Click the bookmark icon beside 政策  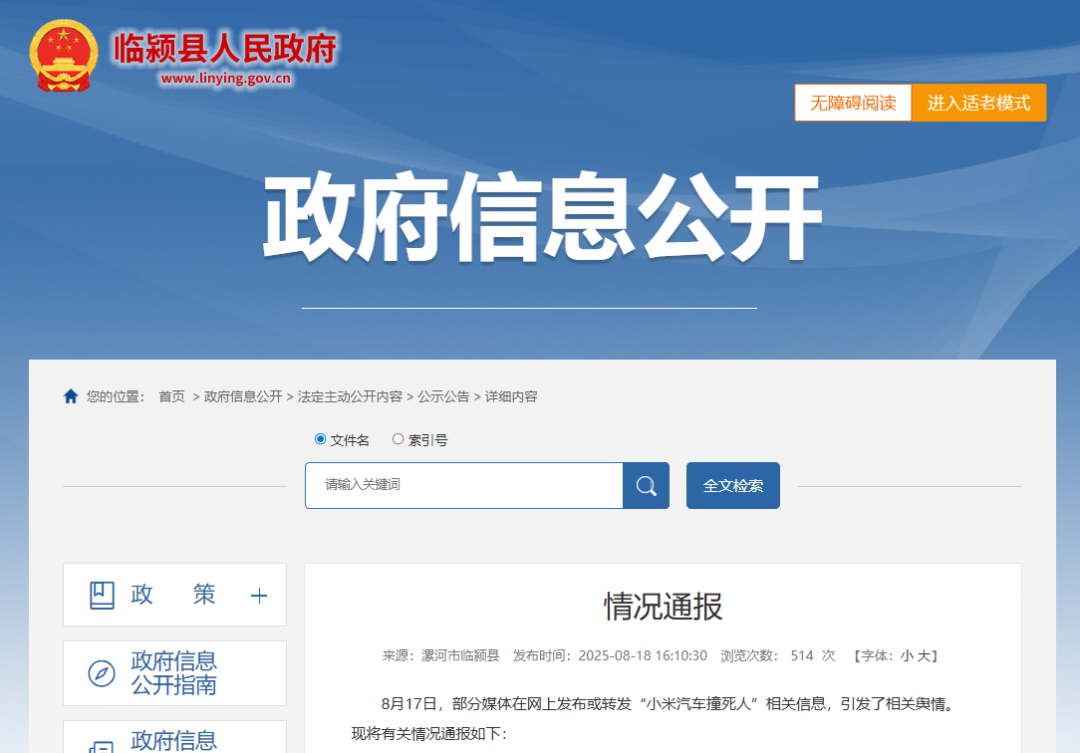coord(103,594)
